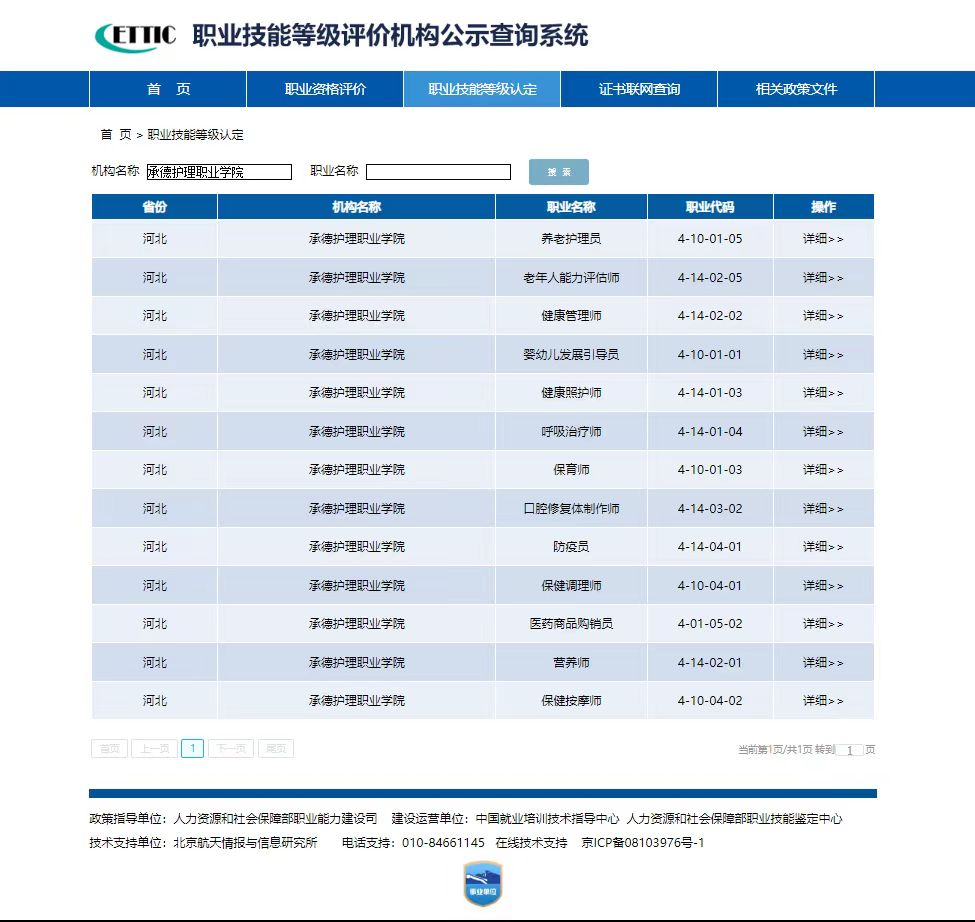Open 详细 for 呼吸治疗师 row
Viewport: 975px width, 922px height.
[823, 432]
